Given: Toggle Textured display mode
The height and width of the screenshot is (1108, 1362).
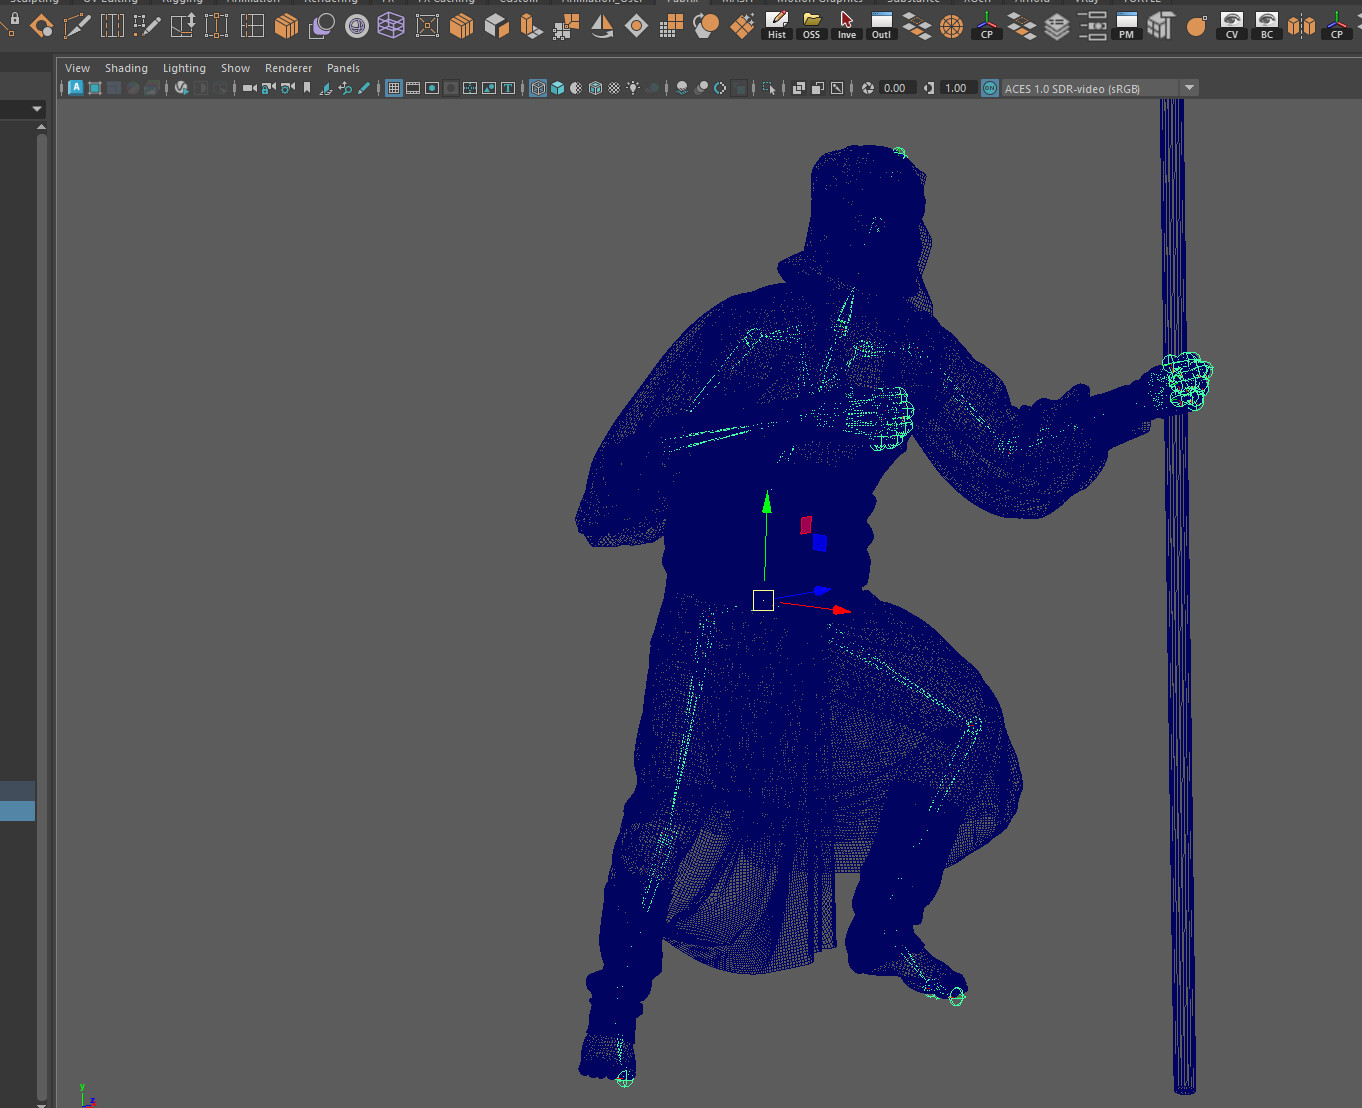Looking at the screenshot, I should pyautogui.click(x=614, y=88).
